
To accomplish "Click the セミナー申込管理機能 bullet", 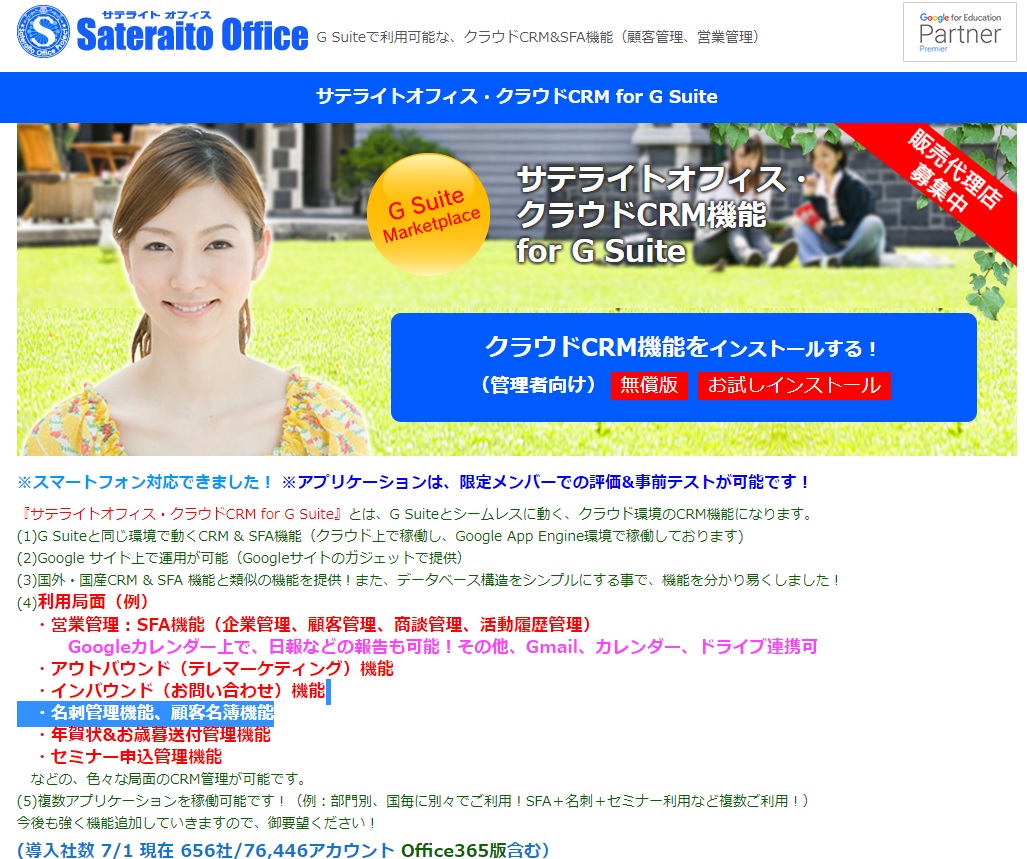I will click(130, 757).
